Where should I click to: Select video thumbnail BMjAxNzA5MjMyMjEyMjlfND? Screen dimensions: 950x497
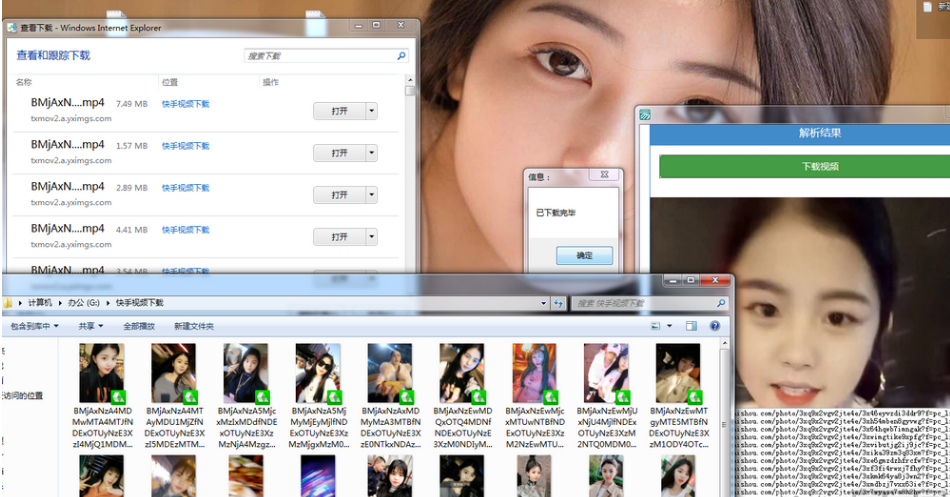(318, 374)
